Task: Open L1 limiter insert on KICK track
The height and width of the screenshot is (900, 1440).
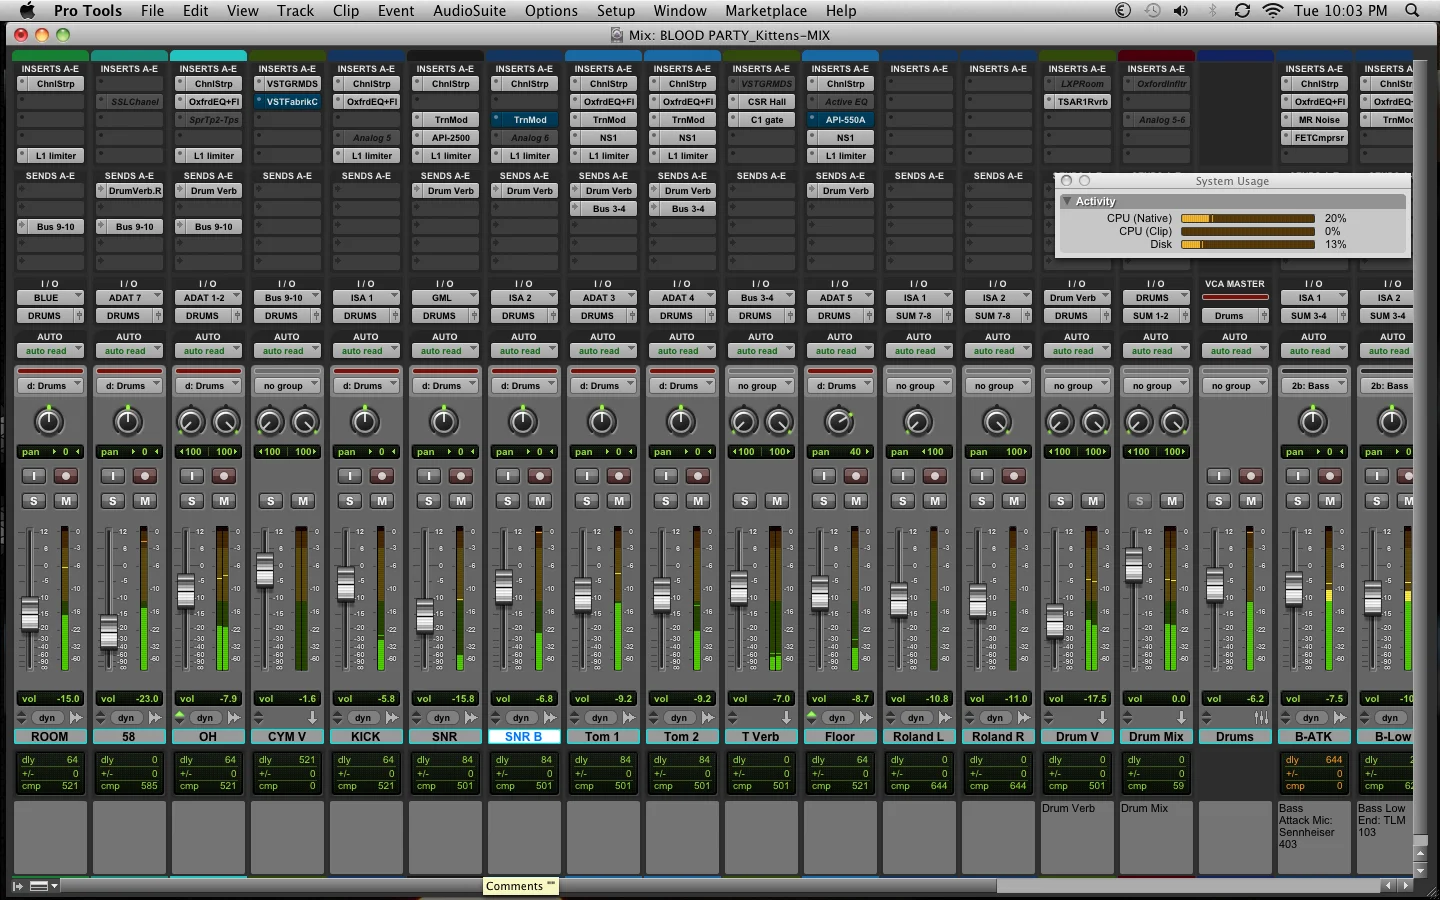Action: (x=365, y=156)
